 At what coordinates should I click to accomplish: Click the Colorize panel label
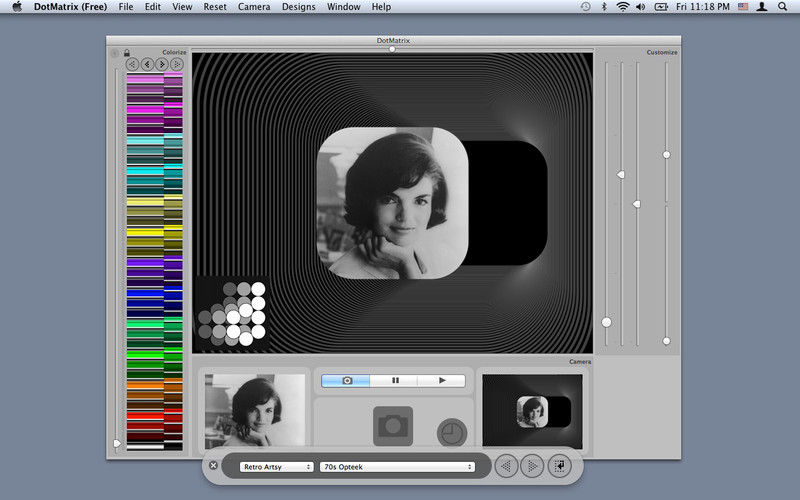[174, 52]
